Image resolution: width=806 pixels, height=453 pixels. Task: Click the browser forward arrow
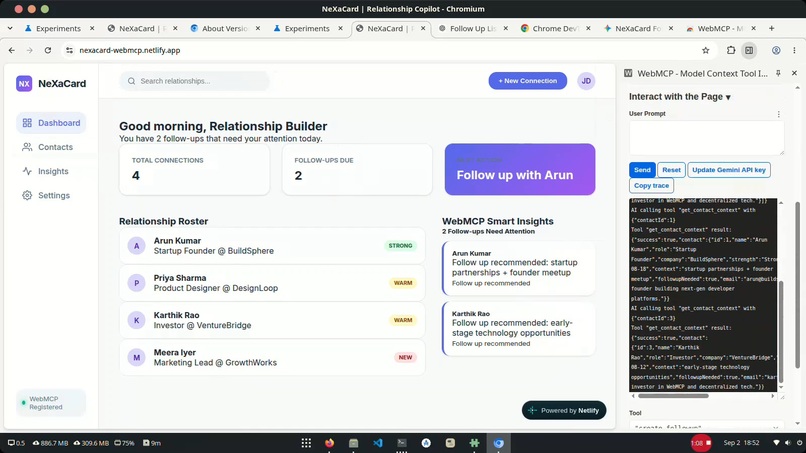click(x=30, y=50)
